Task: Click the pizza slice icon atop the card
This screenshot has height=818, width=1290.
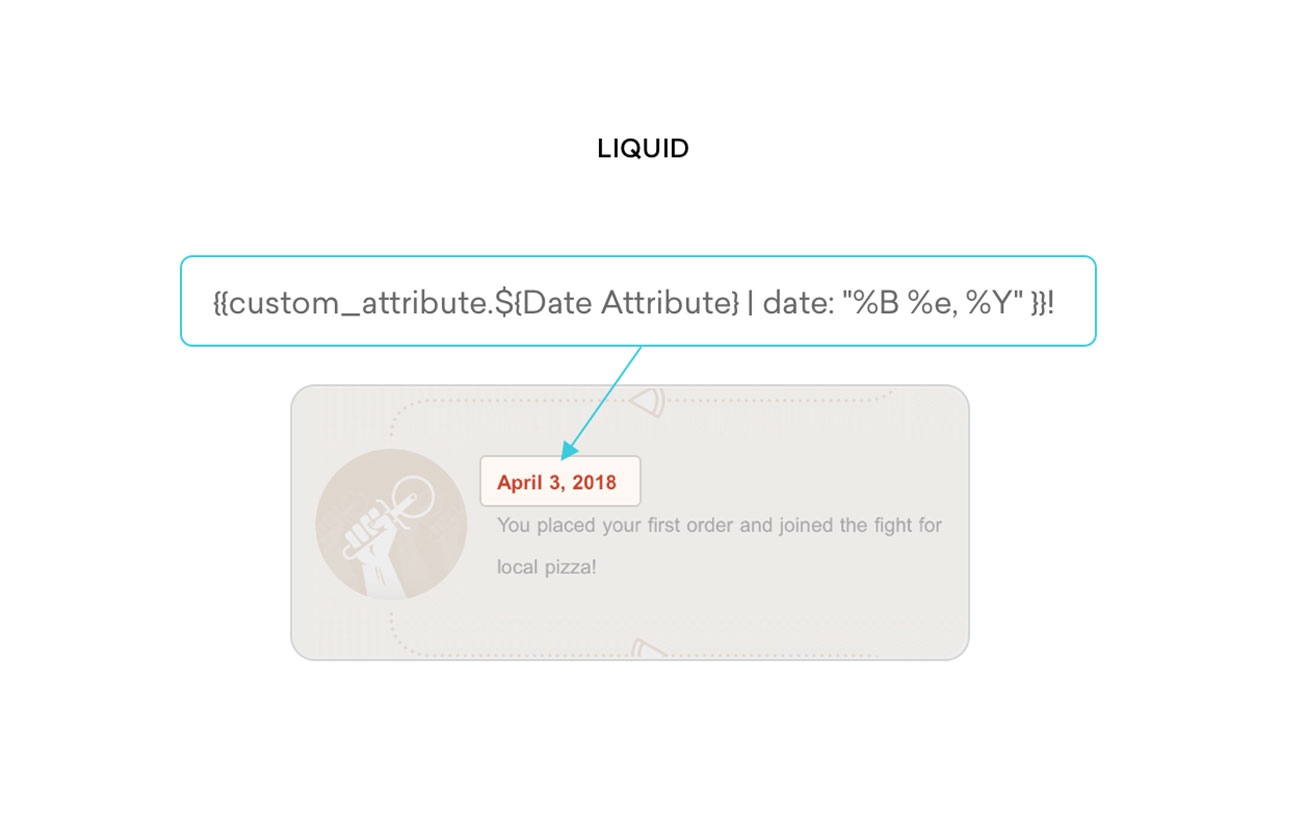Action: pyautogui.click(x=647, y=402)
